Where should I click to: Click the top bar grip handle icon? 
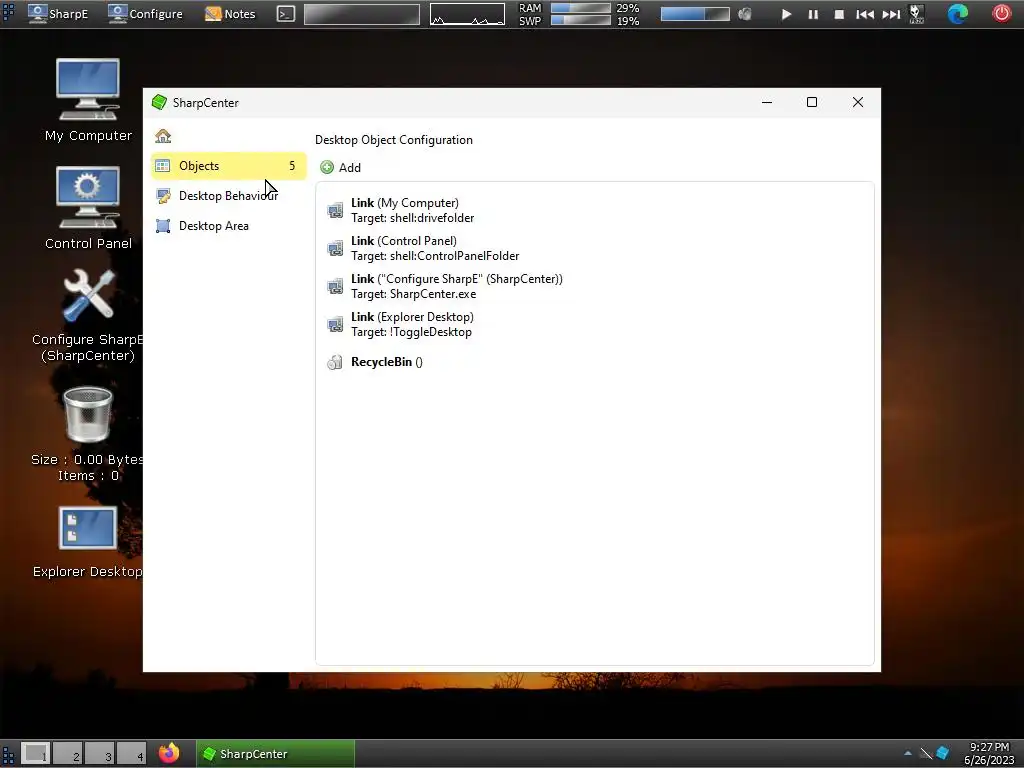point(8,14)
